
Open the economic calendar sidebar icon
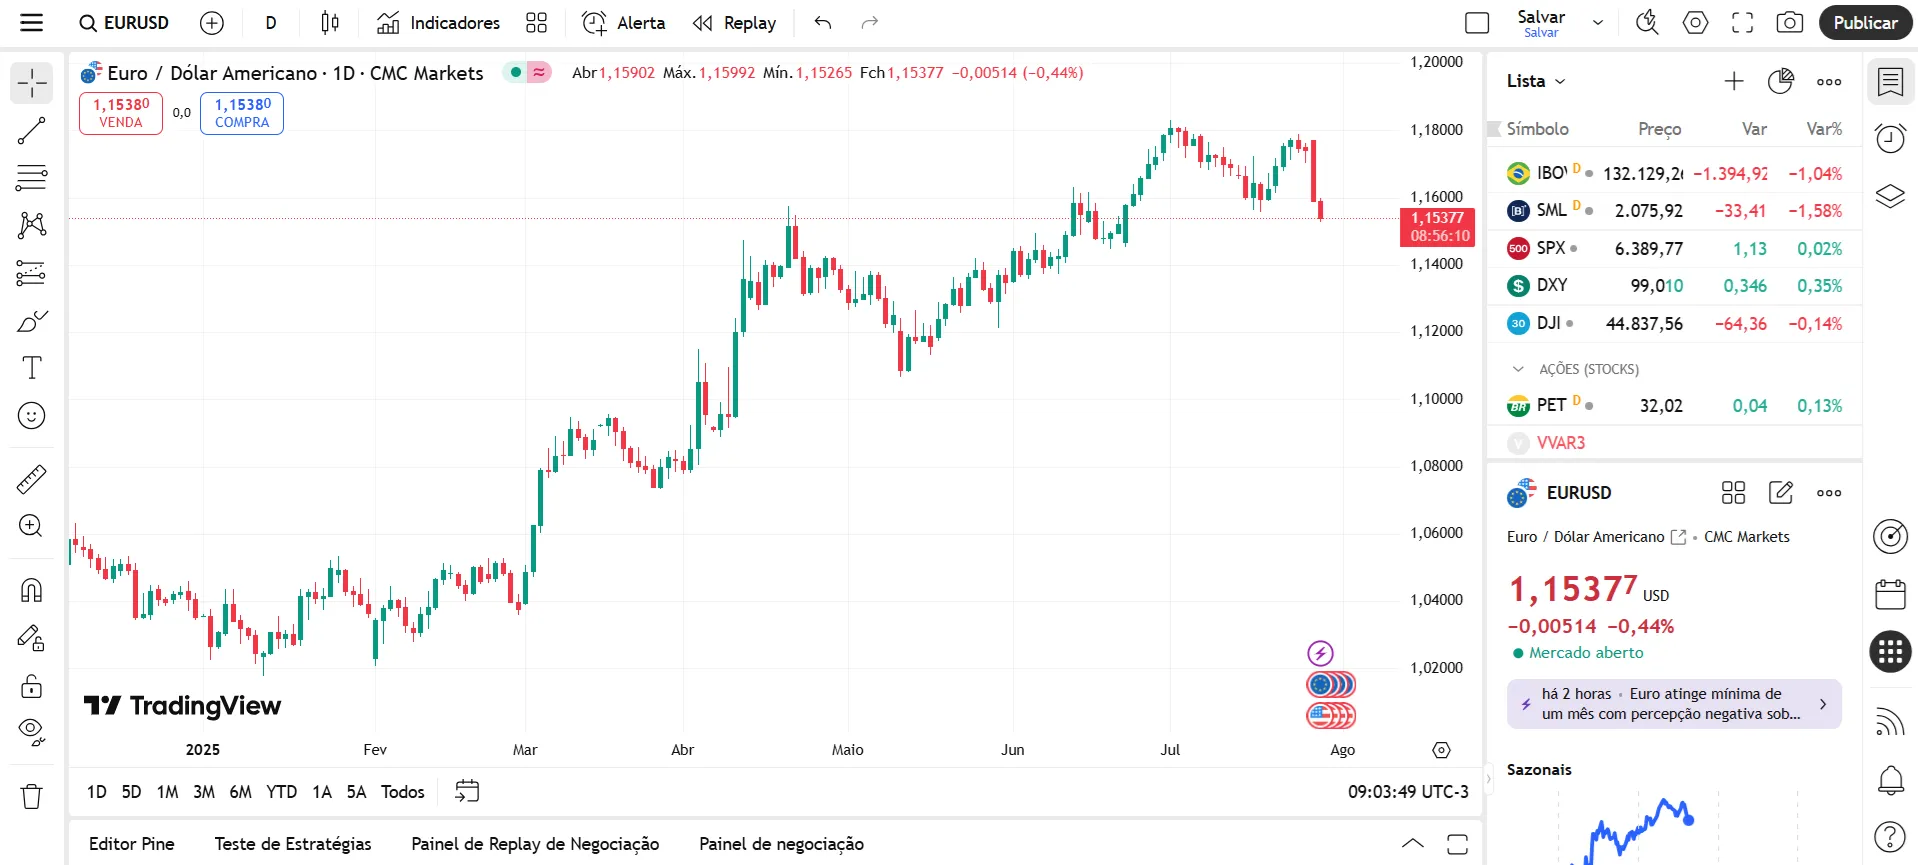coord(1890,594)
